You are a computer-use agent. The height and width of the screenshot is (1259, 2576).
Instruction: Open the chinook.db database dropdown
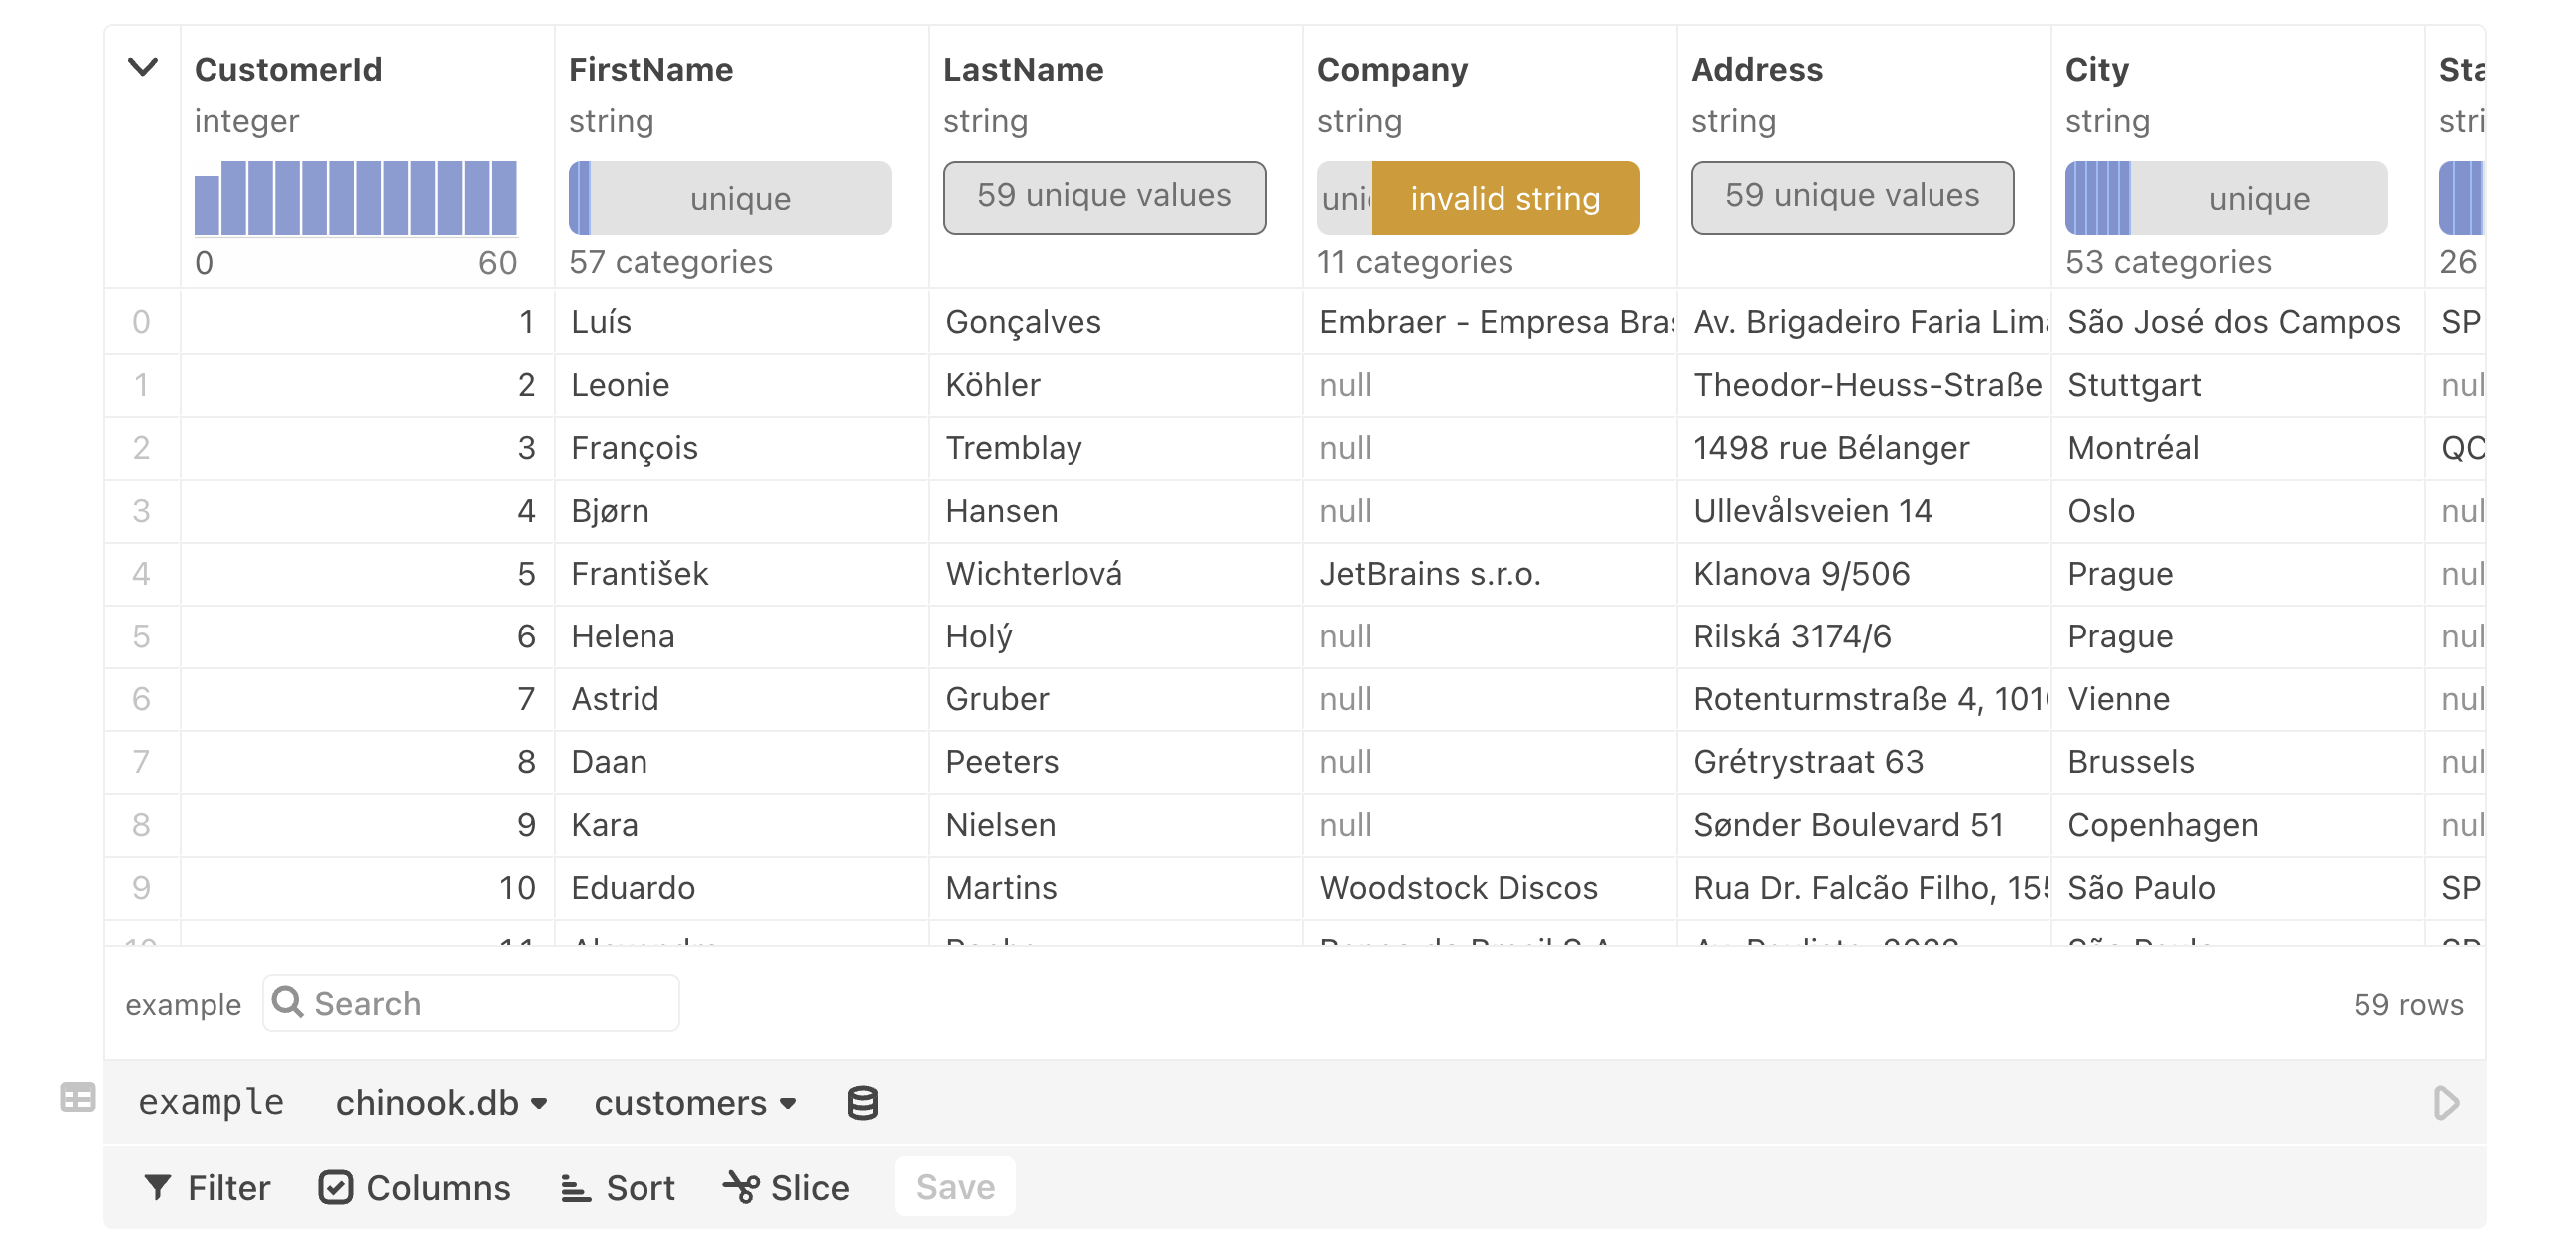pyautogui.click(x=440, y=1103)
